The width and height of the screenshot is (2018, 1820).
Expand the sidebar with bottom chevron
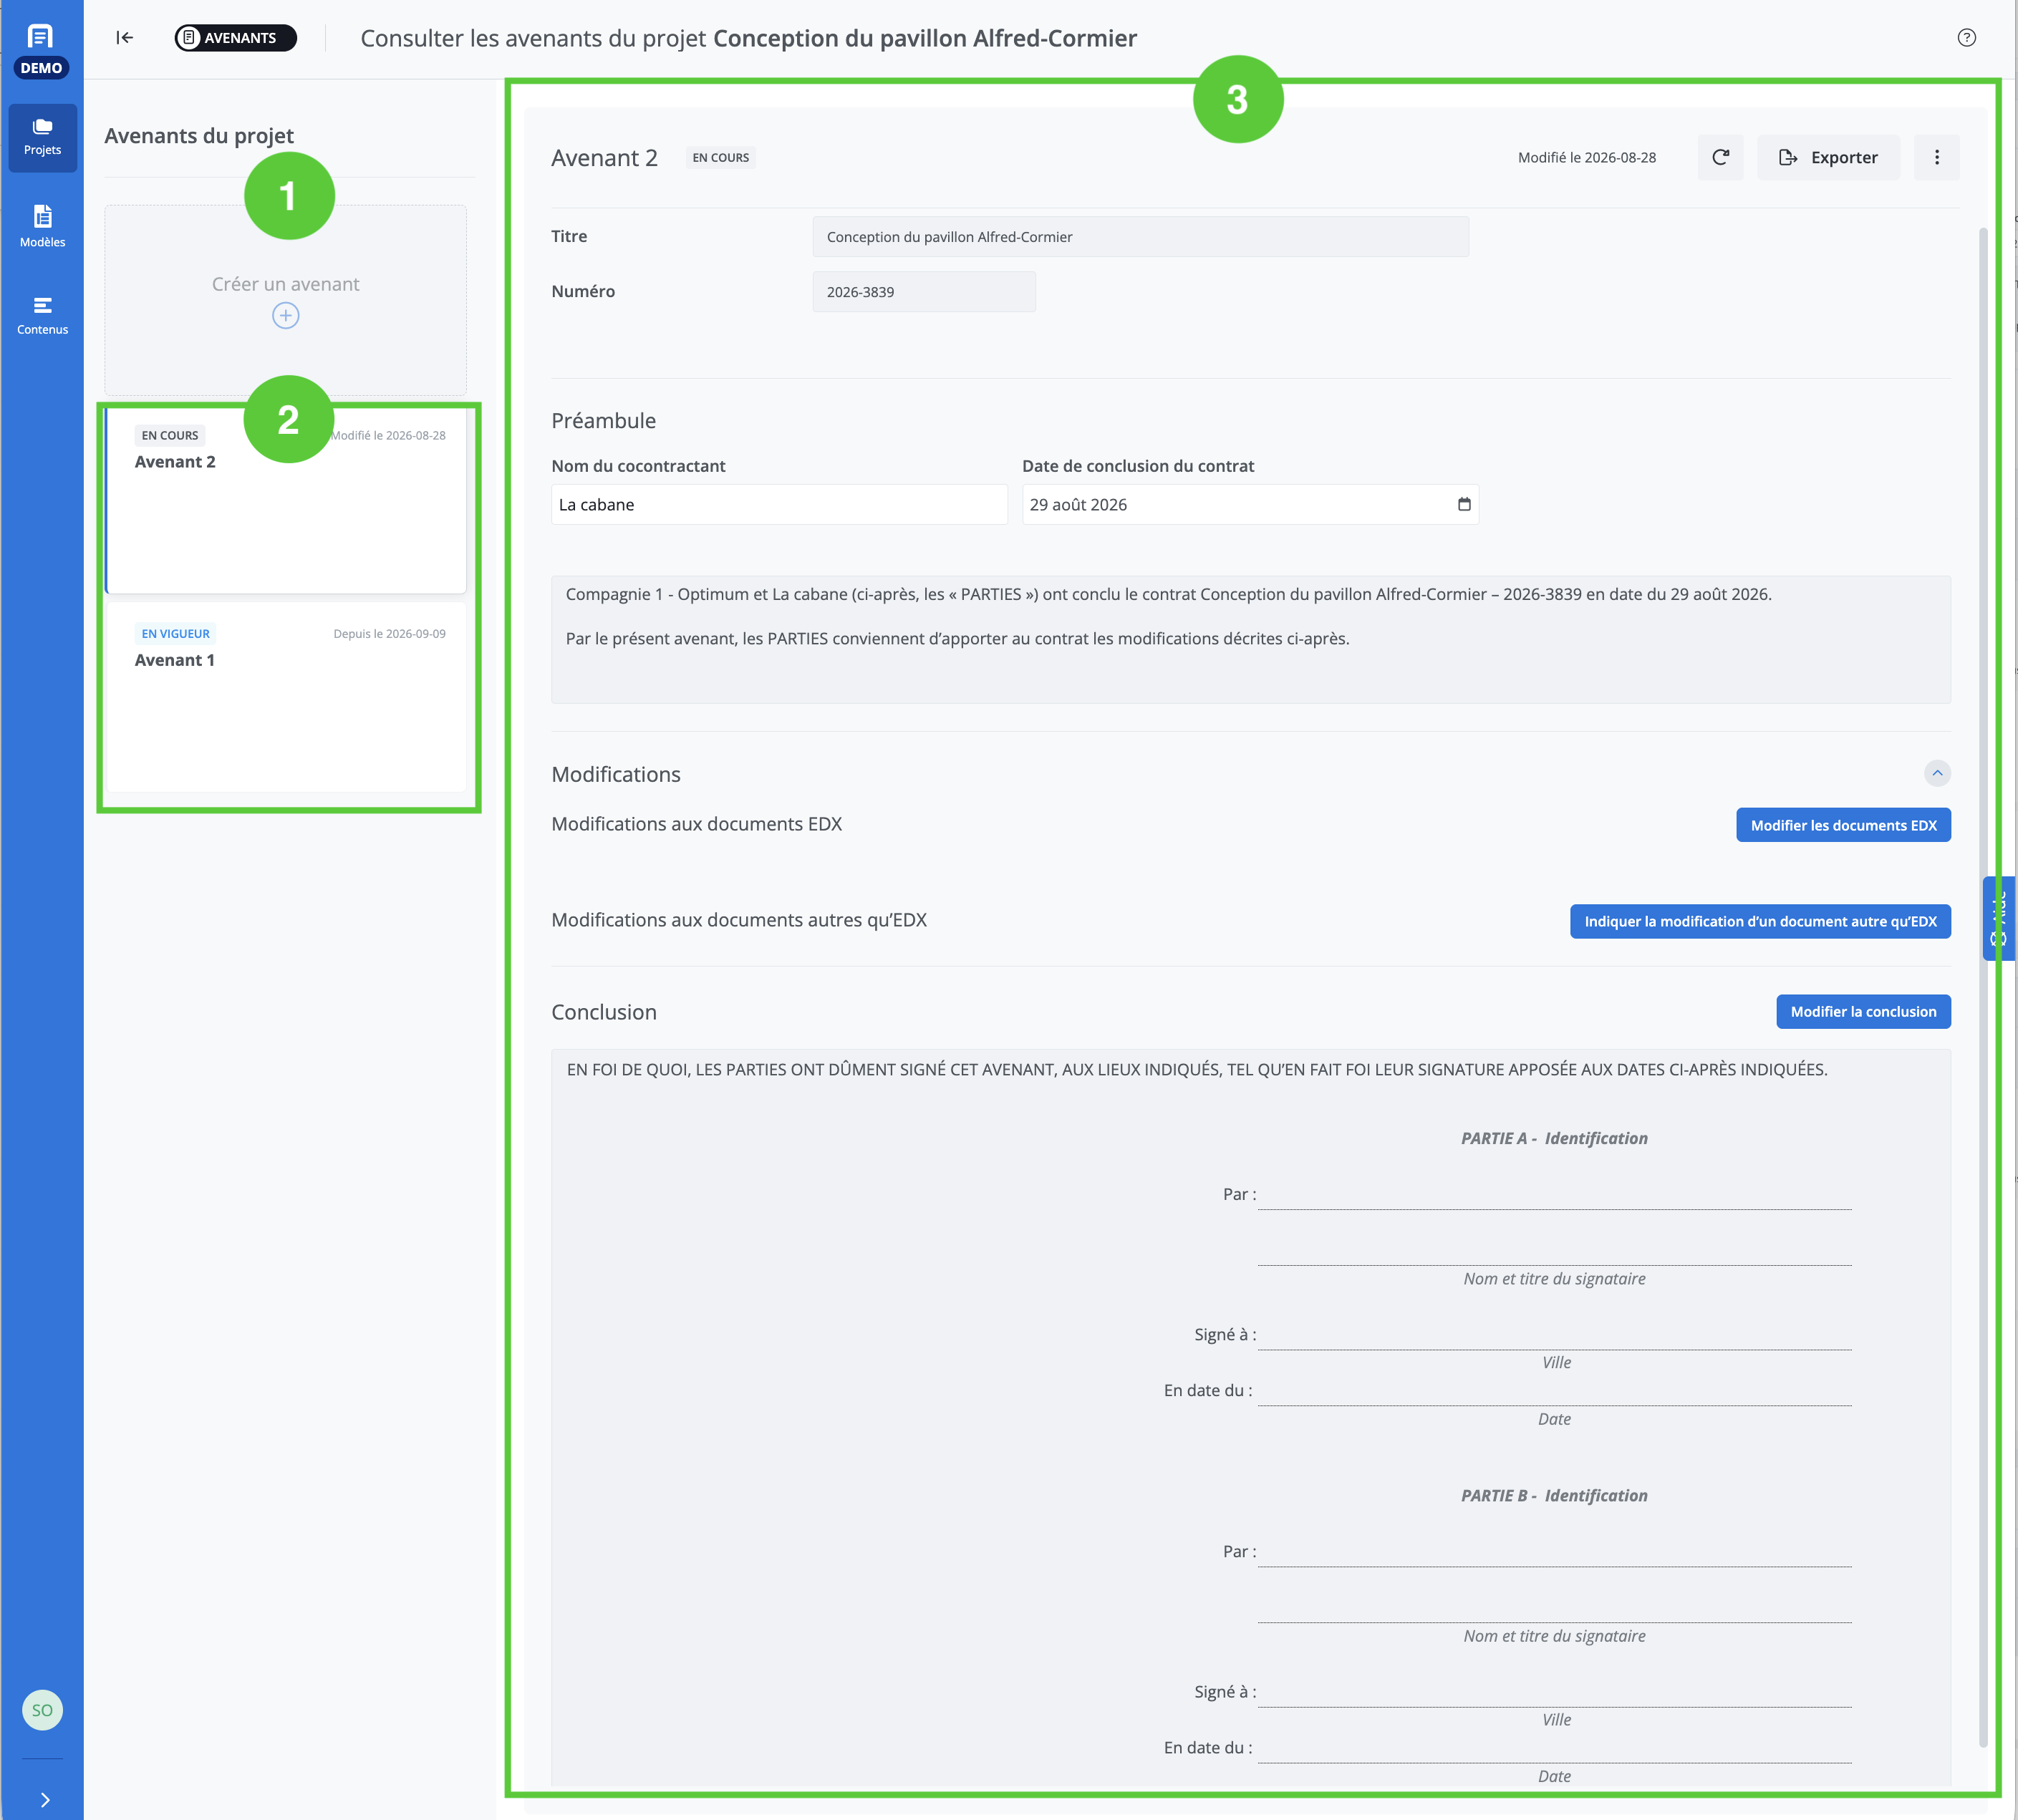45,1800
